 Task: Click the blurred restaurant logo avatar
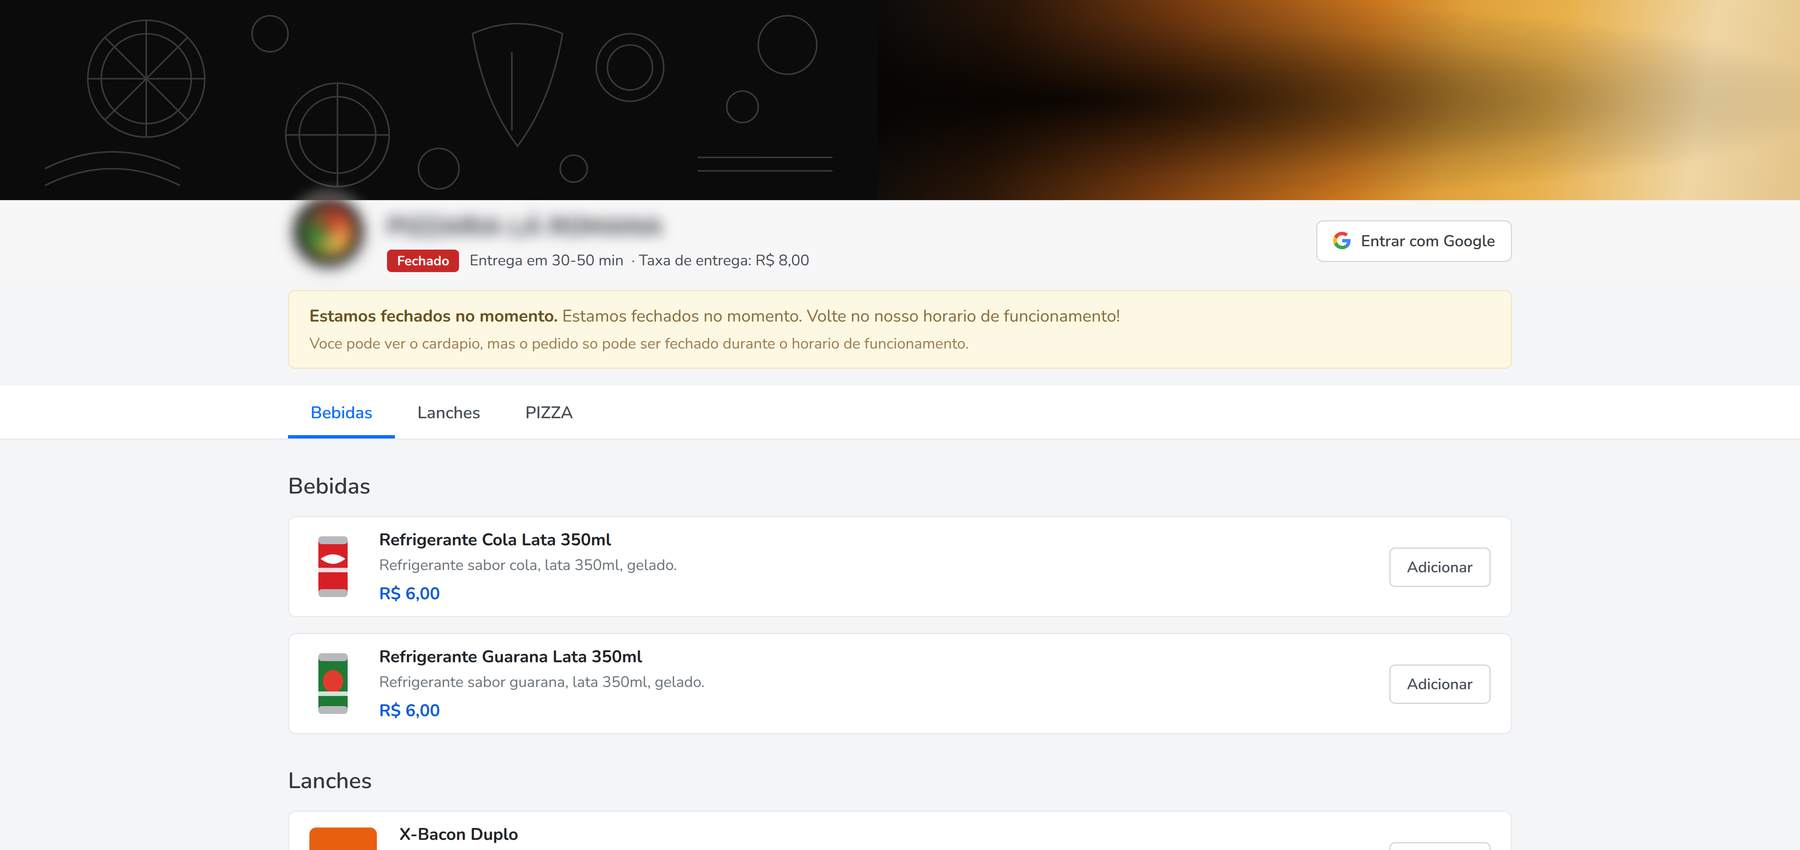click(x=329, y=232)
